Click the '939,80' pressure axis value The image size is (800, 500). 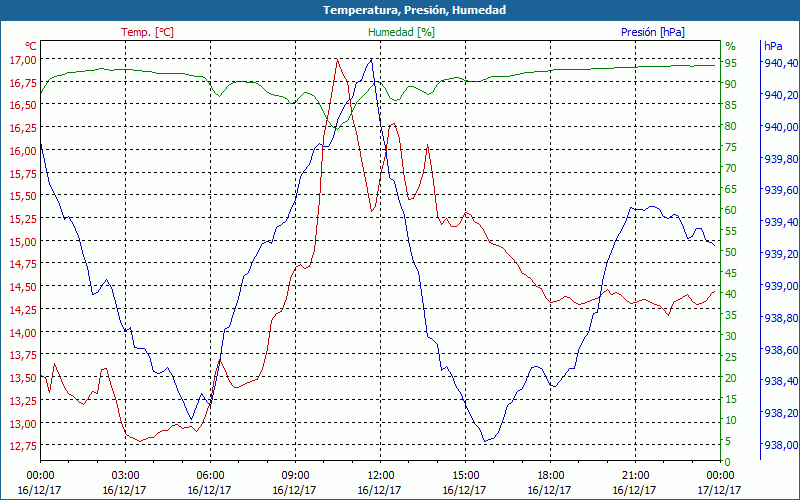[779, 159]
